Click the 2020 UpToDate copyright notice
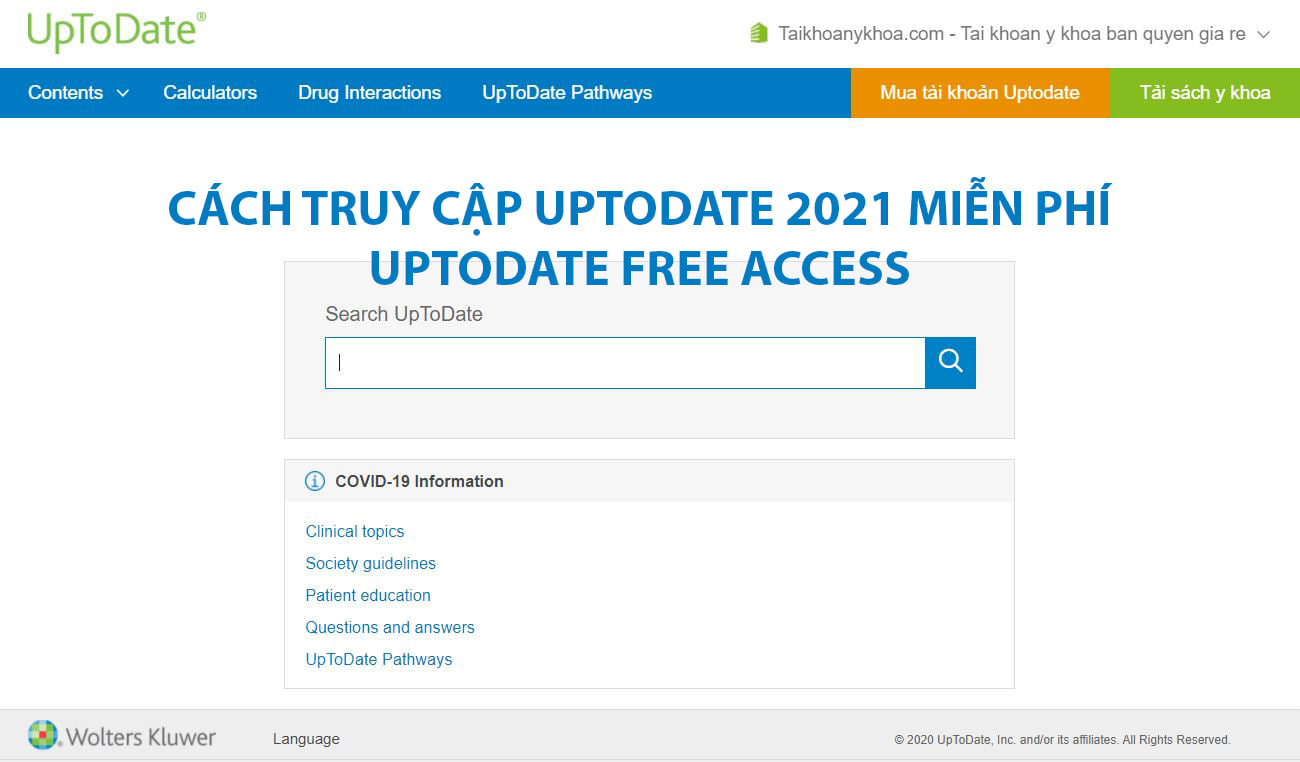The width and height of the screenshot is (1300, 762). click(x=1062, y=740)
